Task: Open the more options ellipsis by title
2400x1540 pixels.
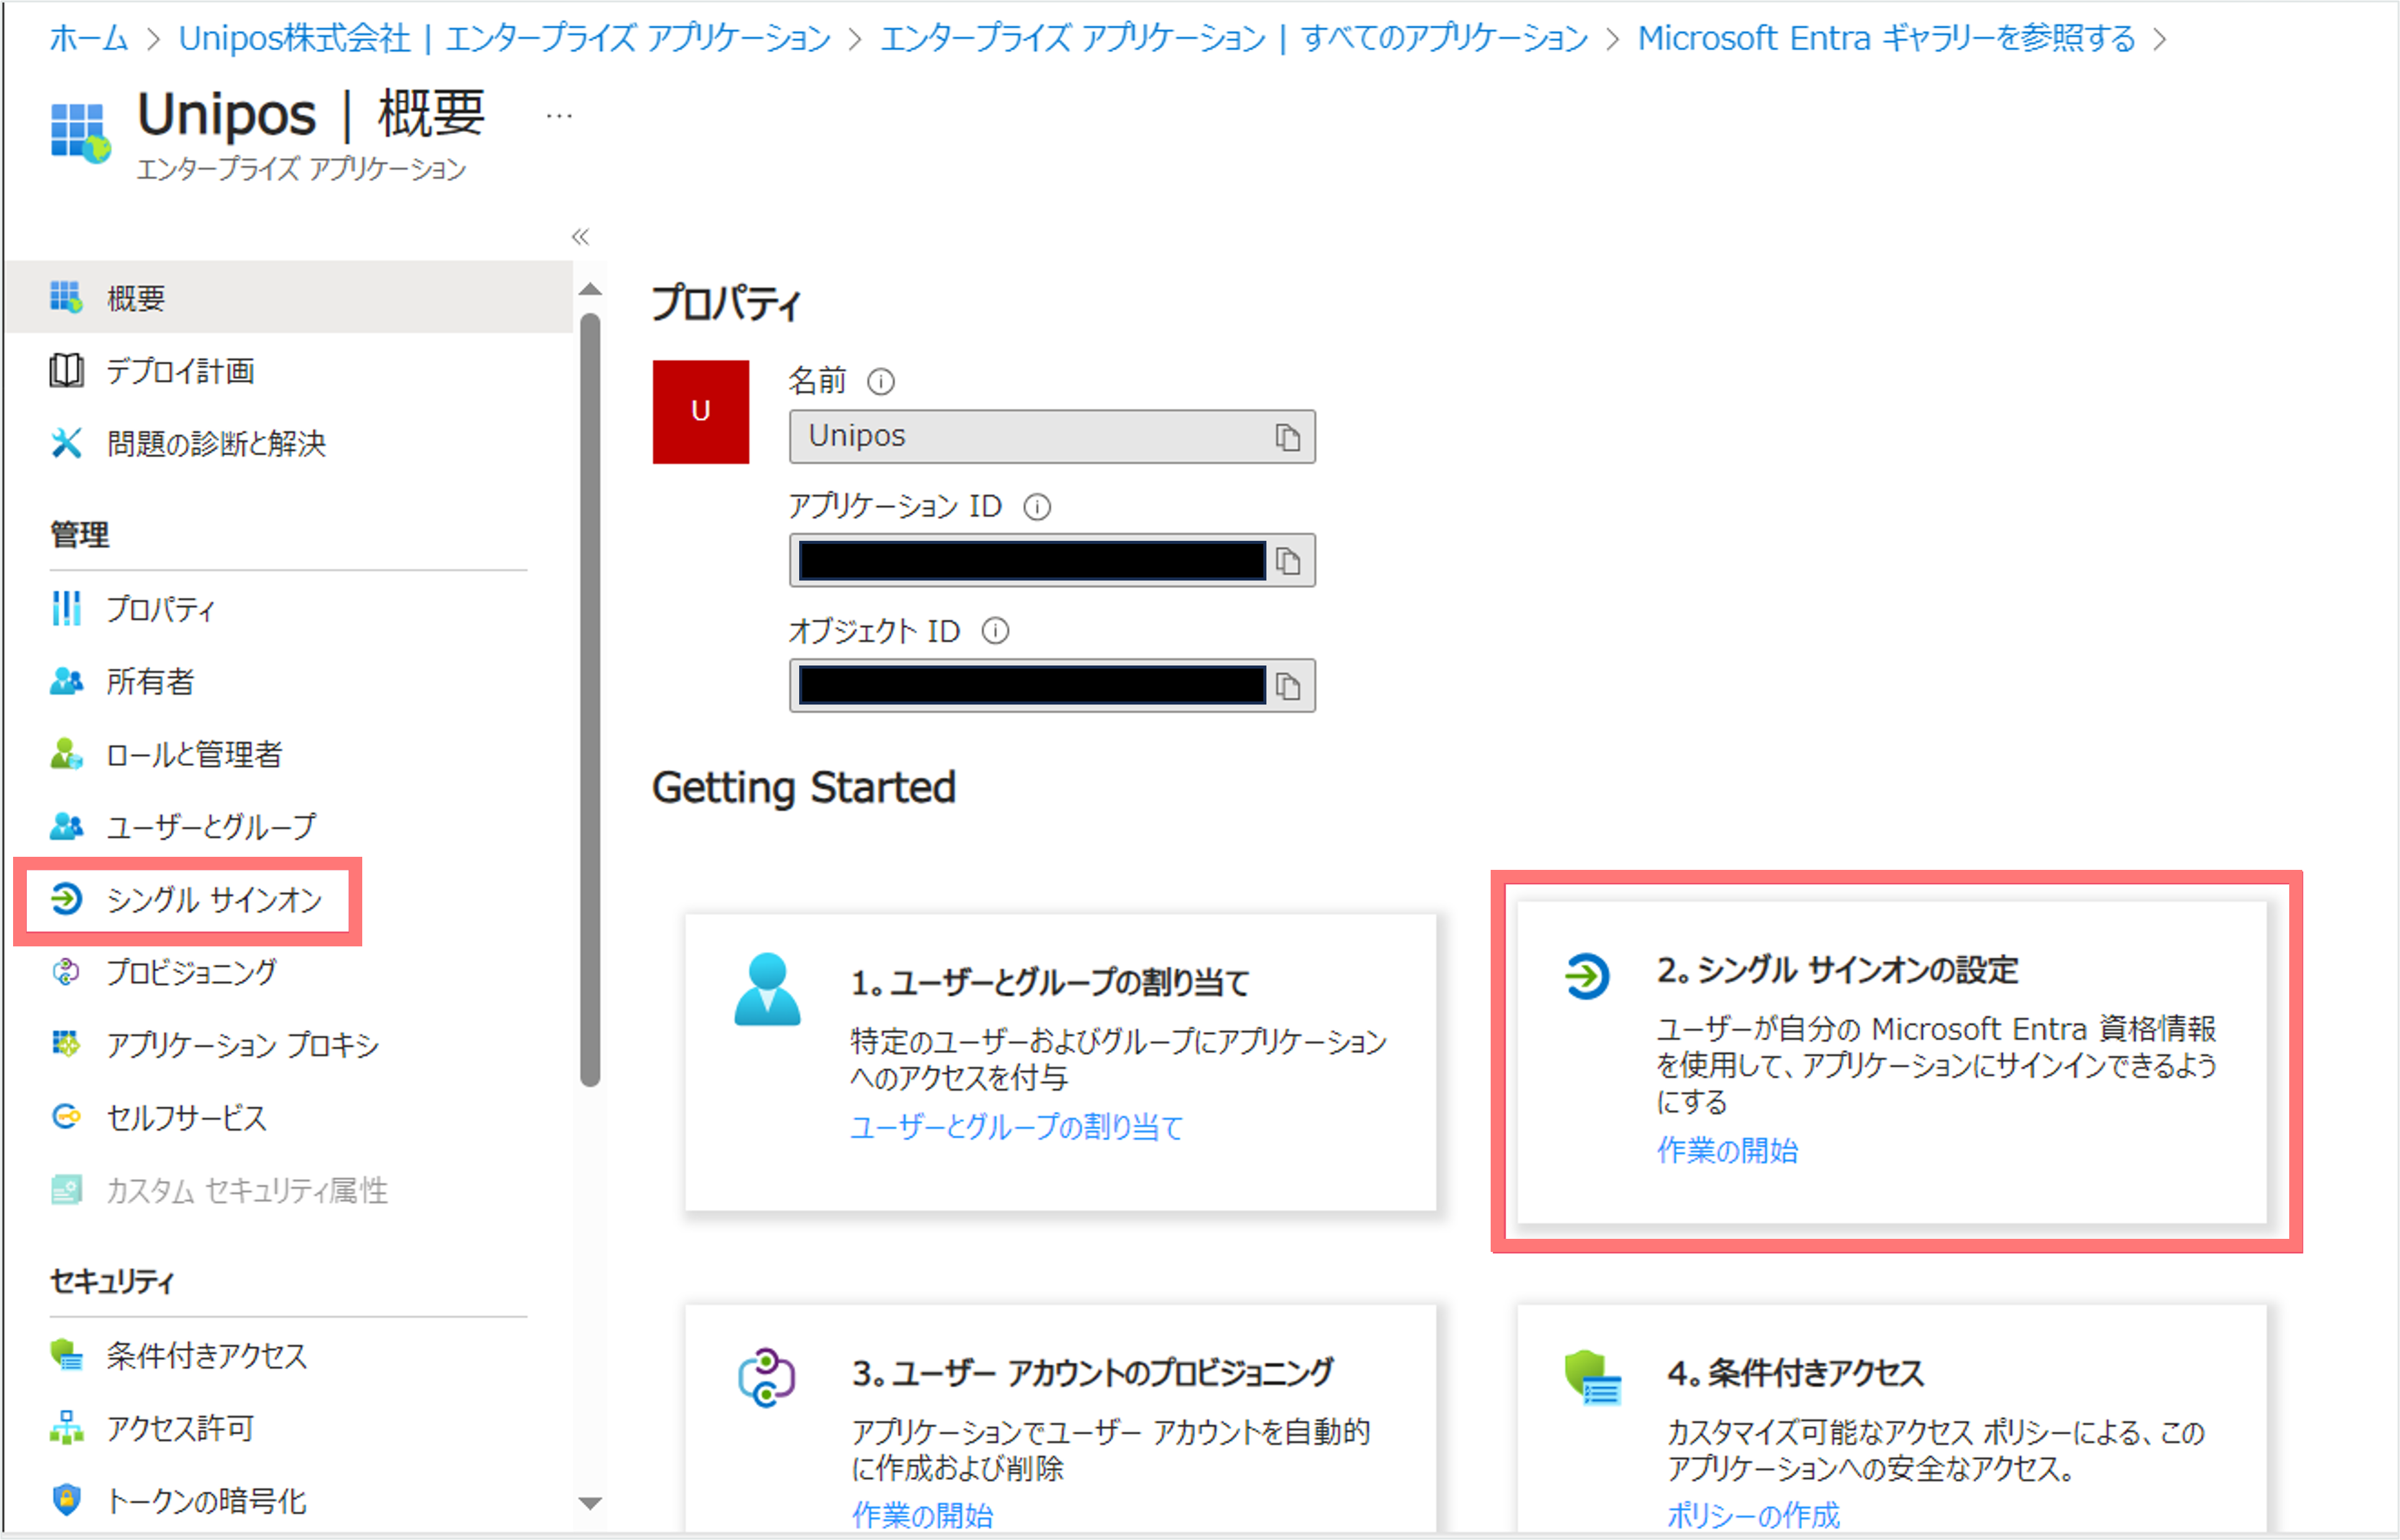Action: point(560,116)
